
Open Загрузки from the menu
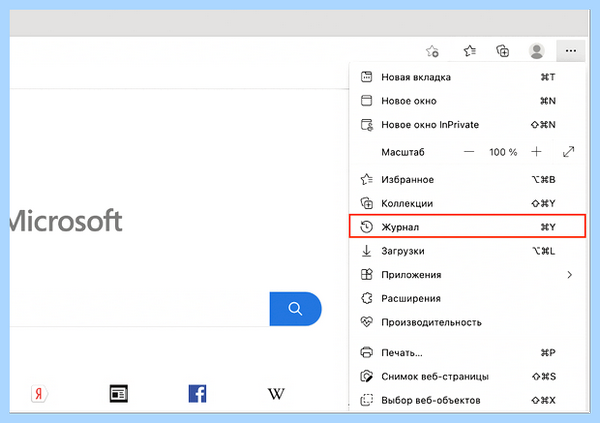(x=468, y=251)
